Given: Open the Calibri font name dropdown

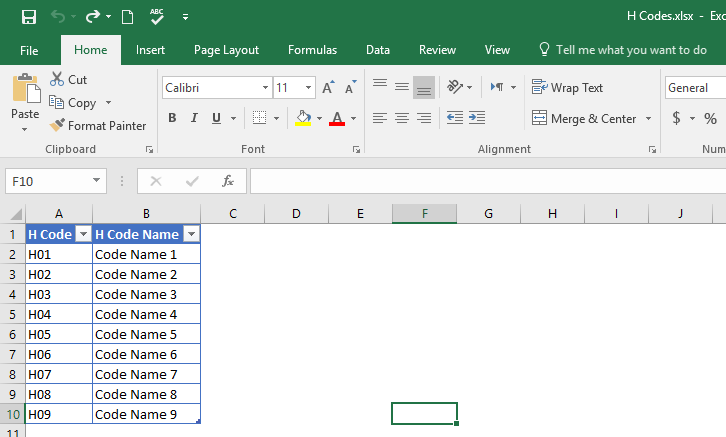Looking at the screenshot, I should point(265,87).
